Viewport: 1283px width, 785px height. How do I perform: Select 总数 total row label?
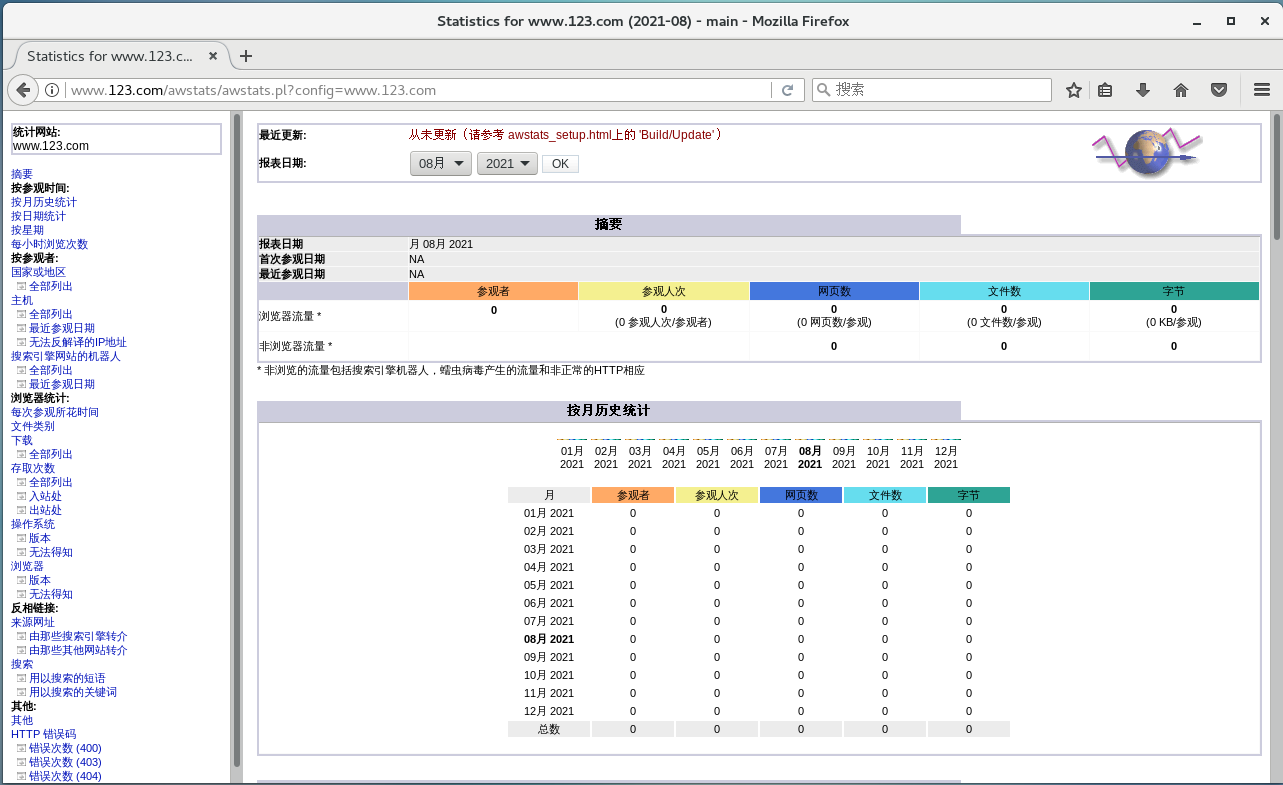[549, 729]
